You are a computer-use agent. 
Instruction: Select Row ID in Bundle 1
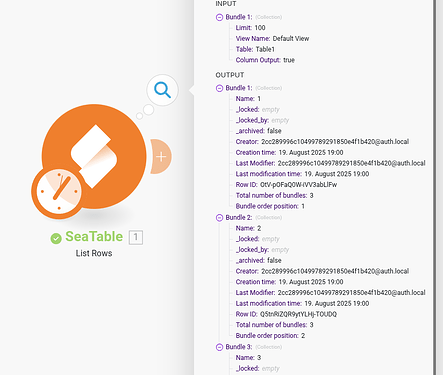click(286, 185)
